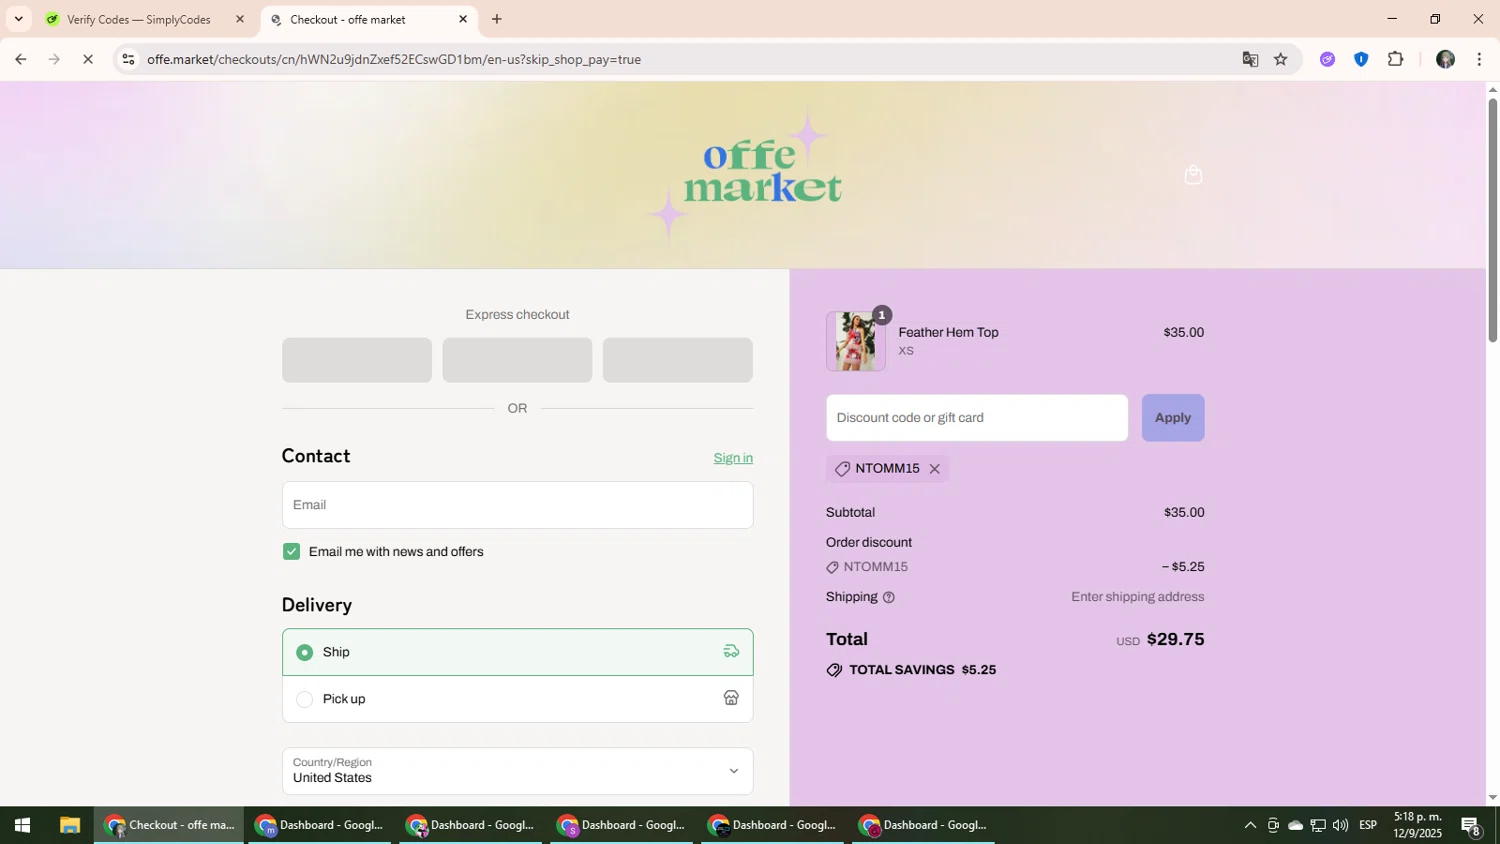1500x844 pixels.
Task: Open the Google Translate icon in the address bar
Action: 1250,59
